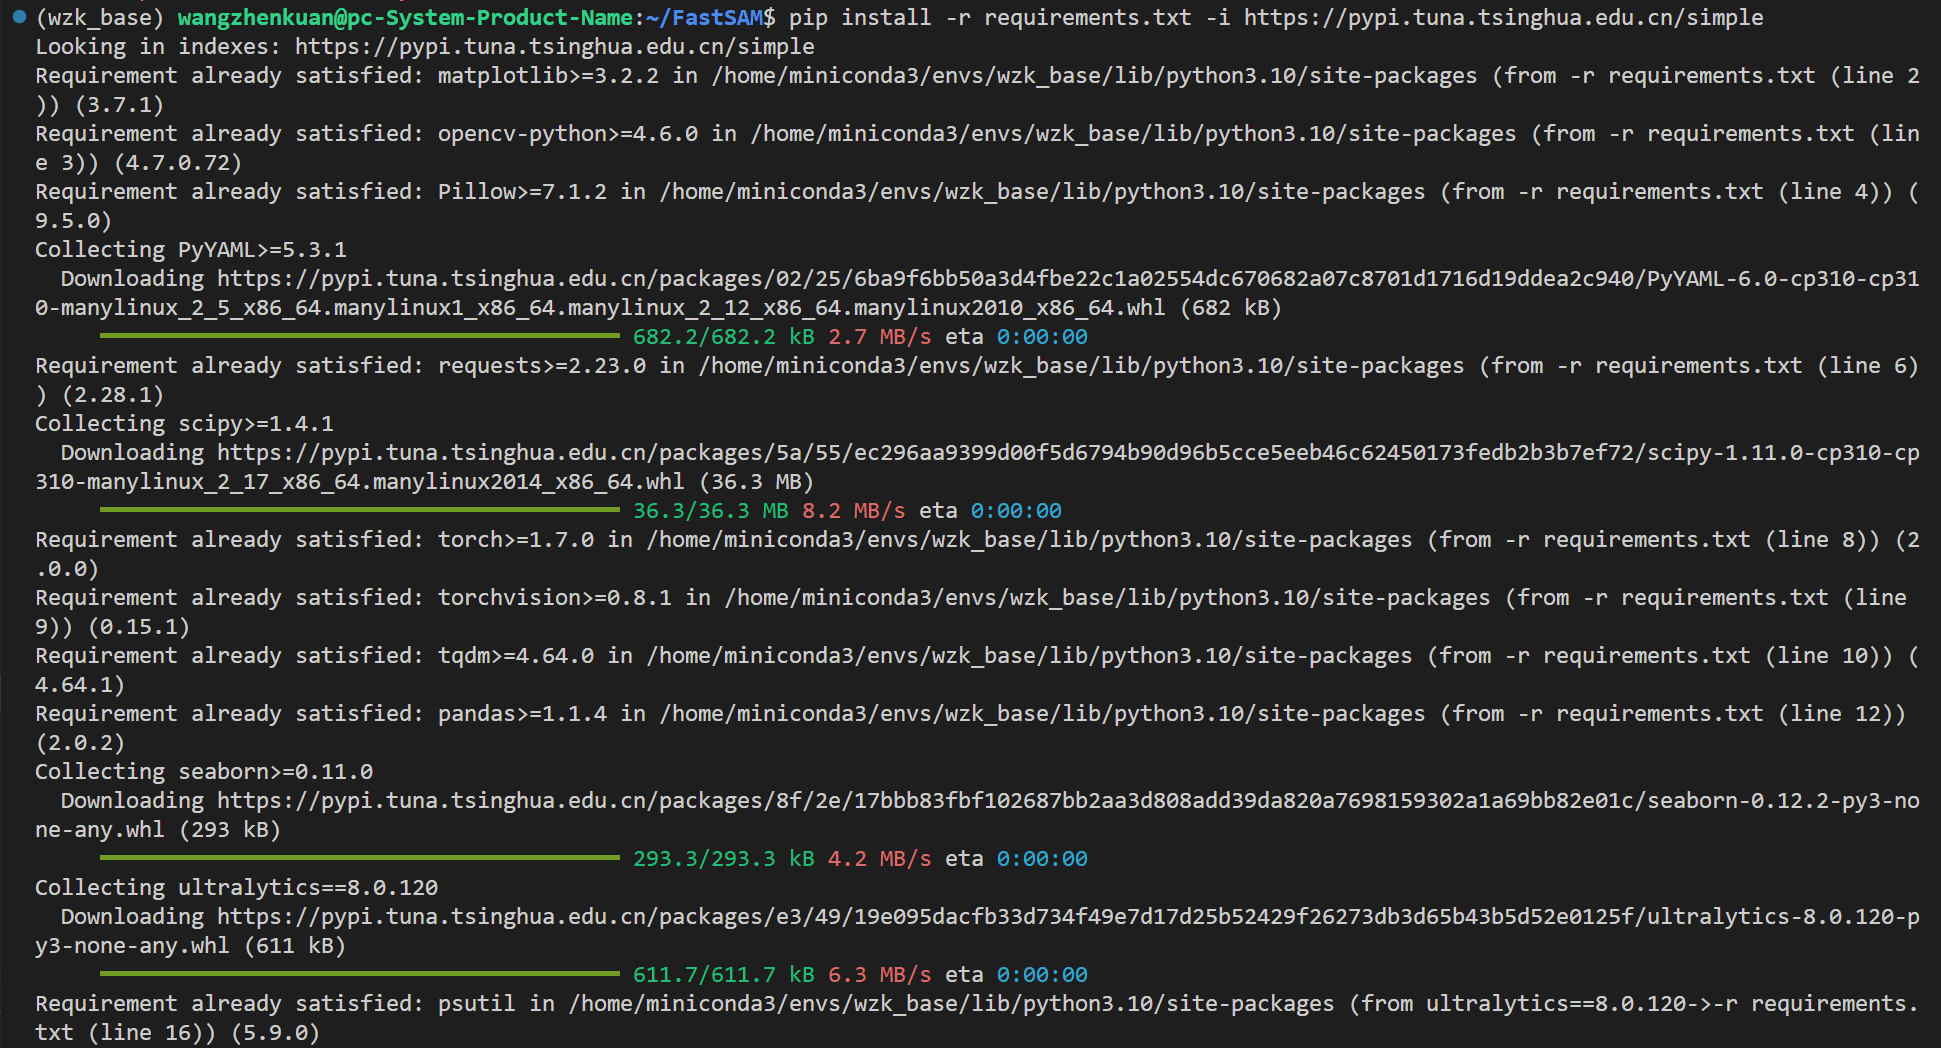The image size is (1941, 1048).
Task: Click the pandas>=1.1.4 requirement text
Action: [x=522, y=714]
